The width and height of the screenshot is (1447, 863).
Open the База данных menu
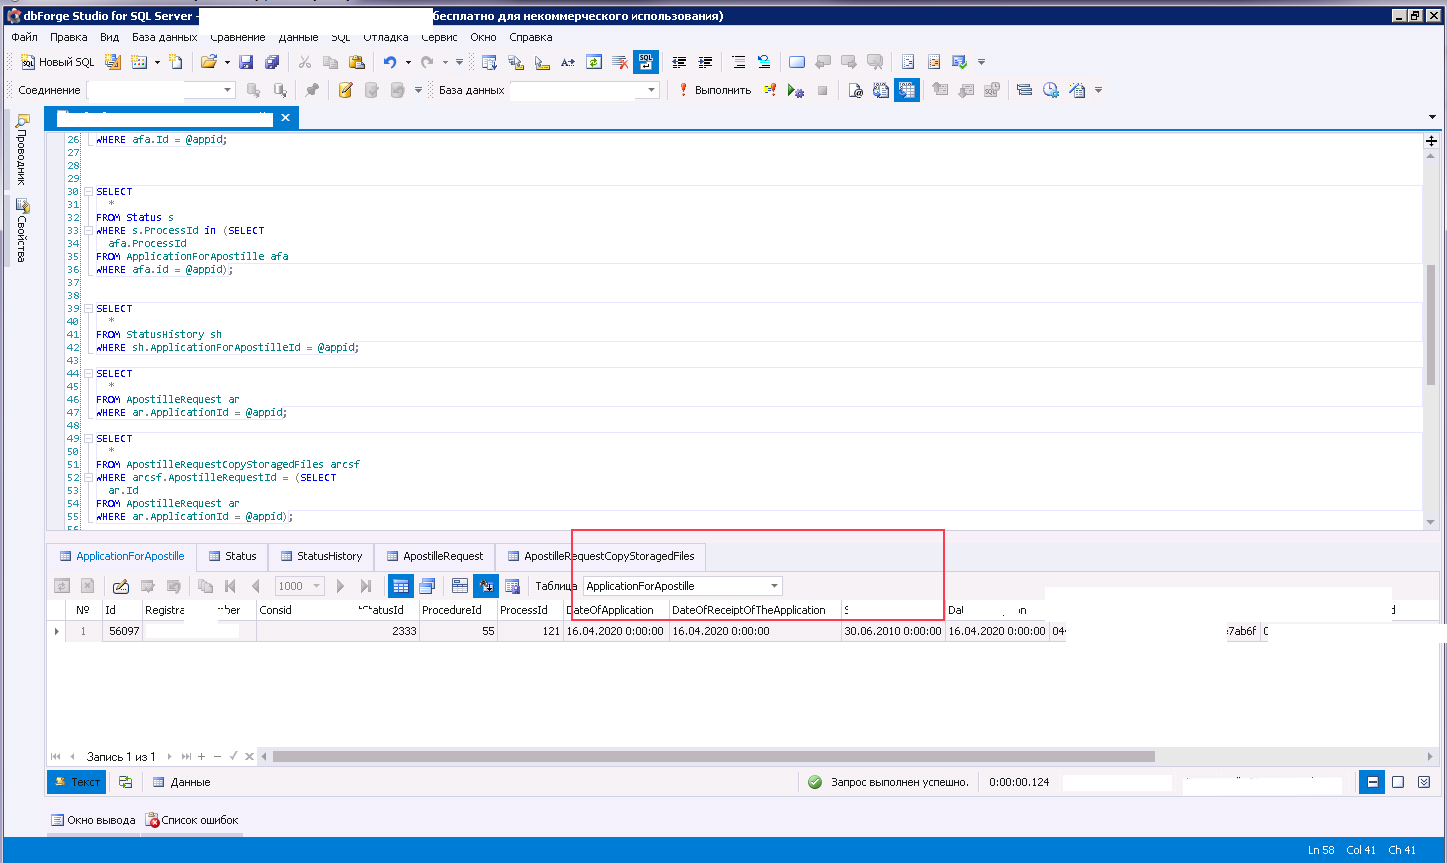point(165,37)
